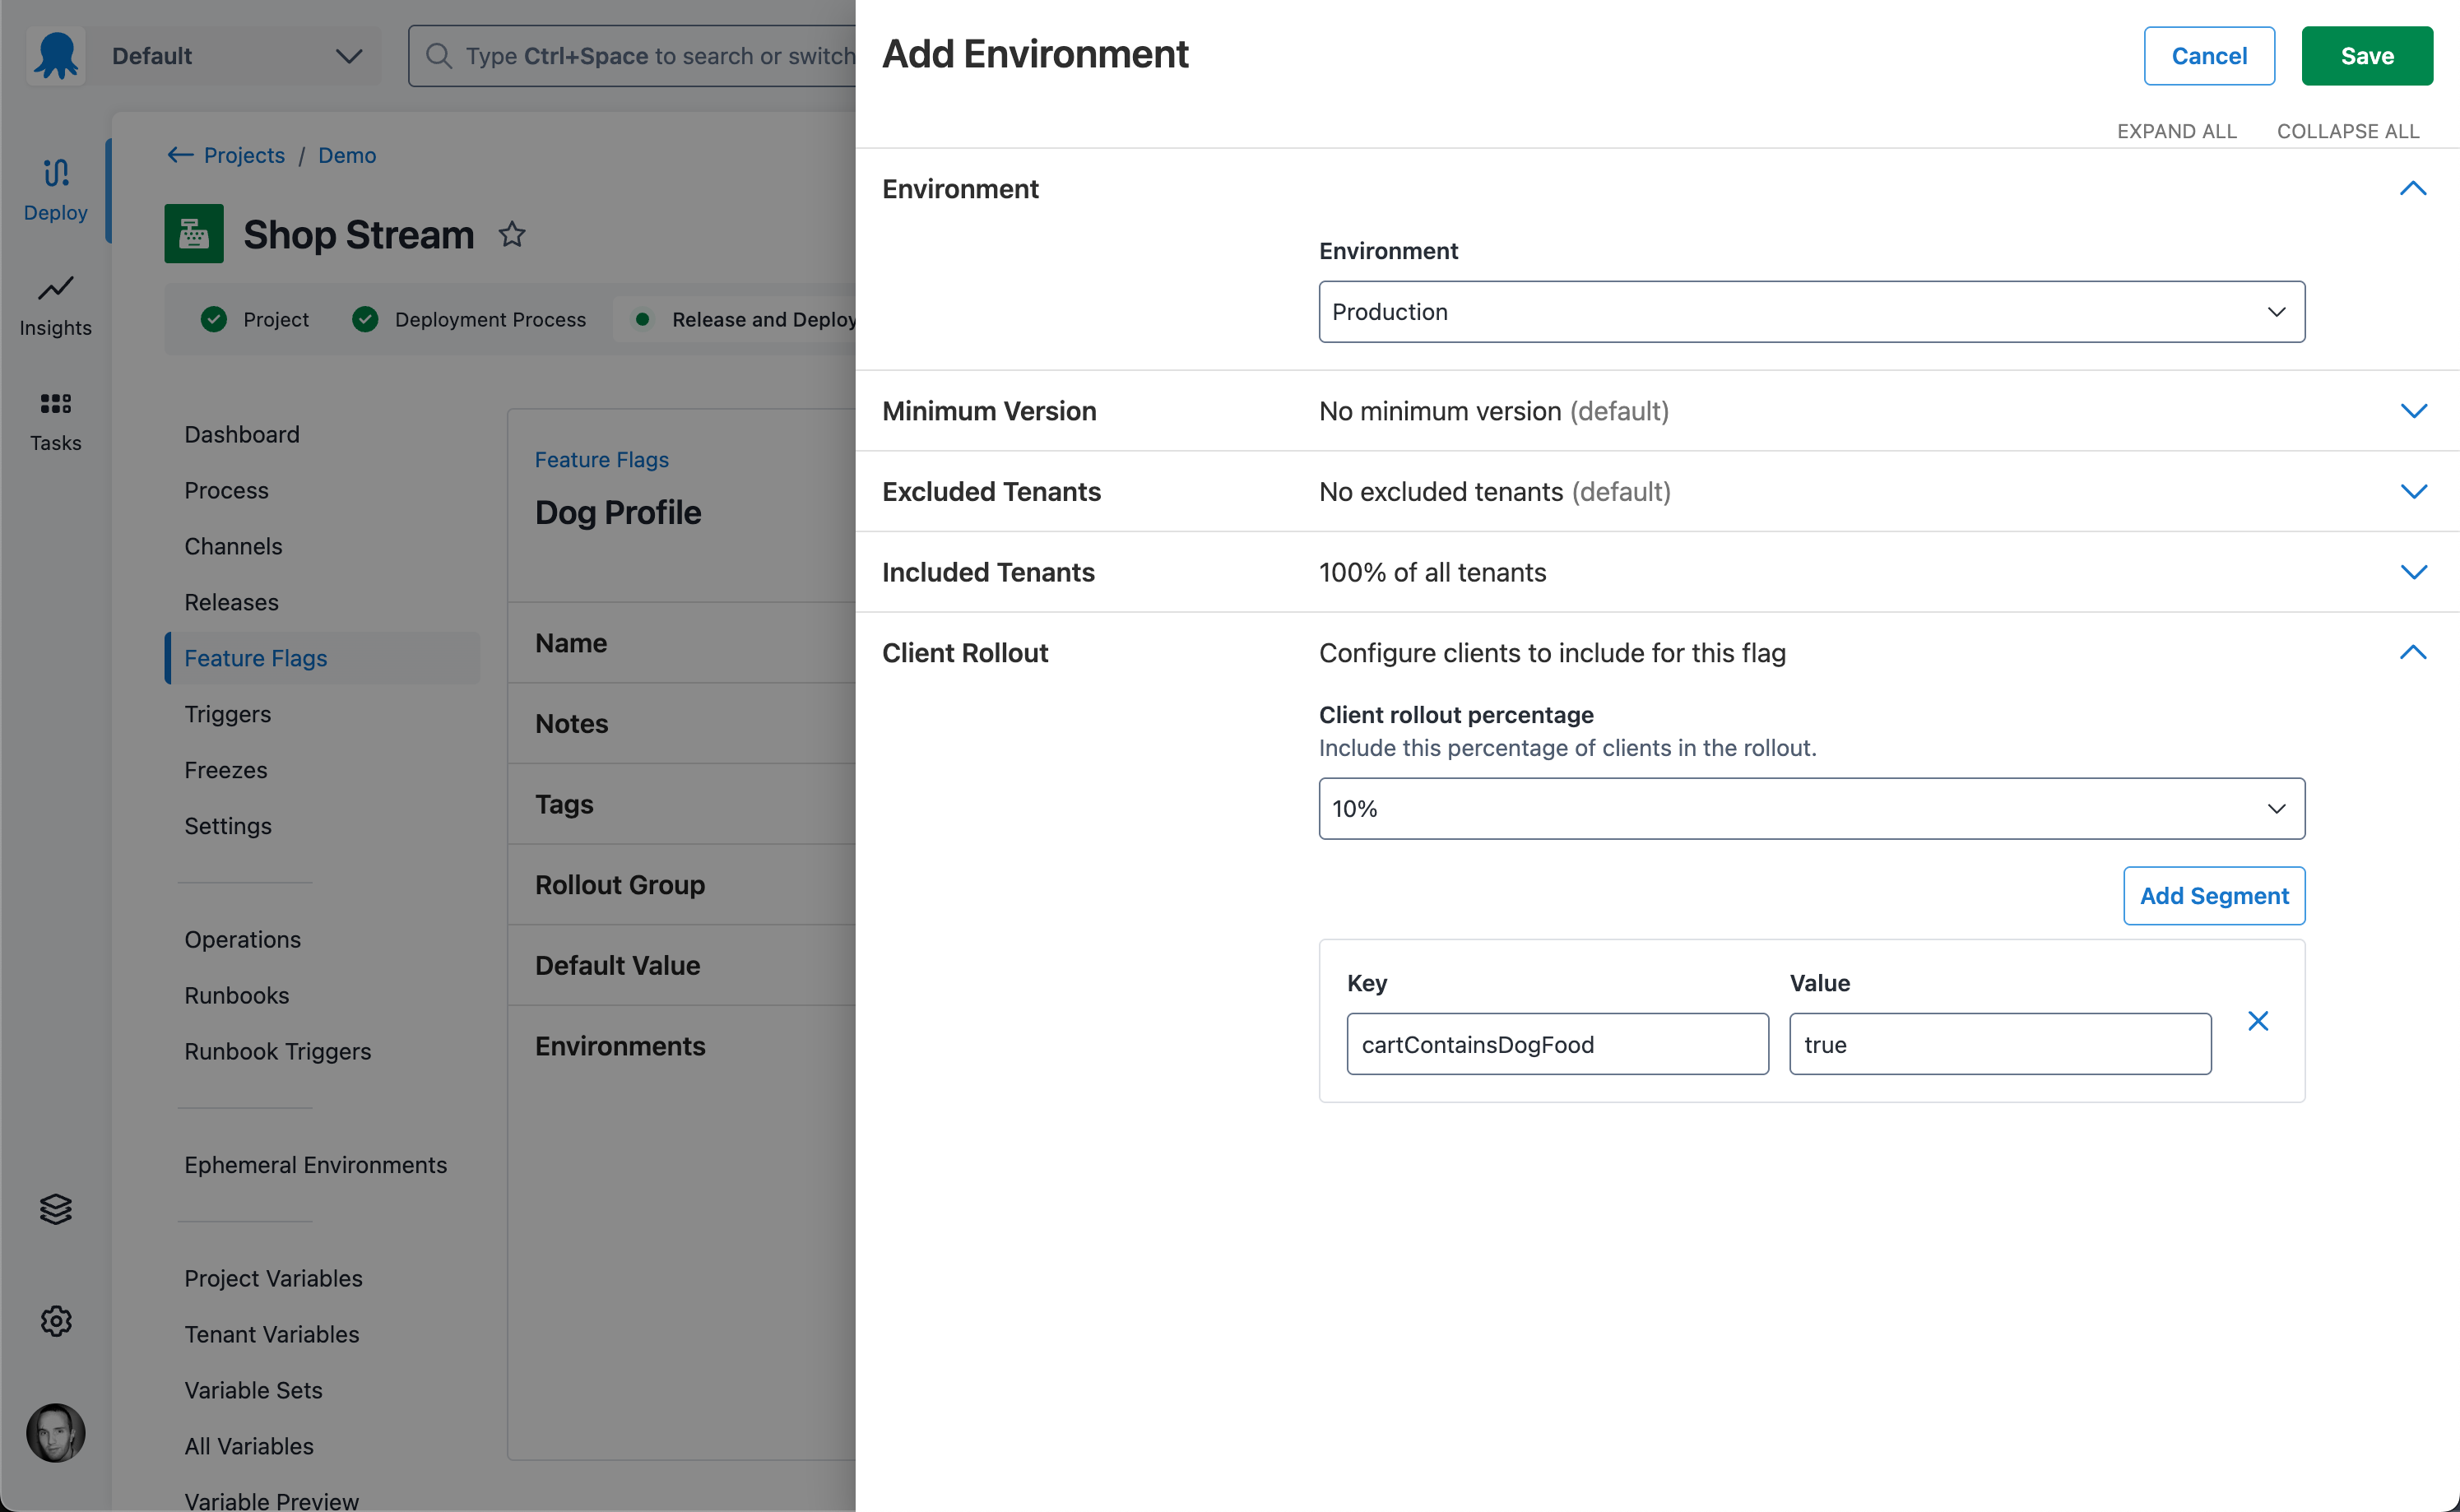
Task: Click the green check beside Deployment Process
Action: coord(365,319)
